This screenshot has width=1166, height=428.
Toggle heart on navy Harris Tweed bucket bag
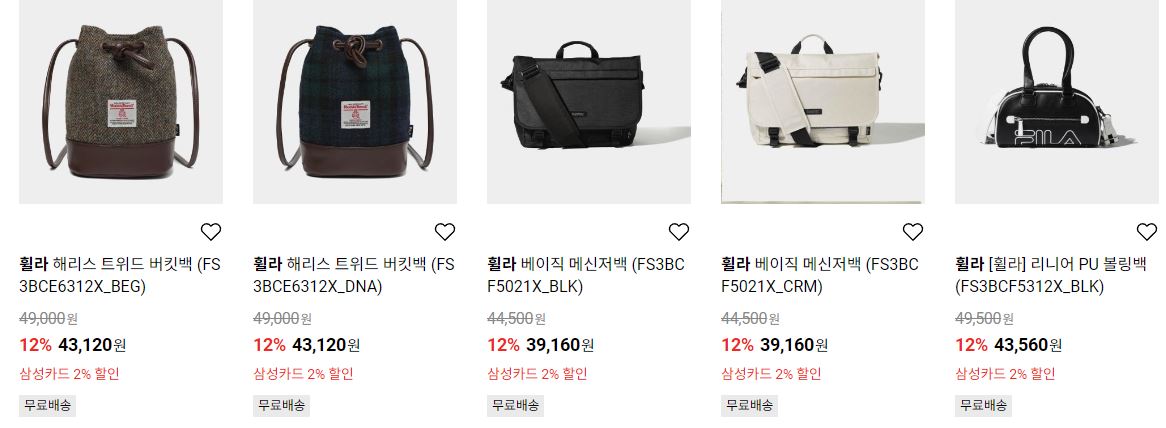click(445, 232)
